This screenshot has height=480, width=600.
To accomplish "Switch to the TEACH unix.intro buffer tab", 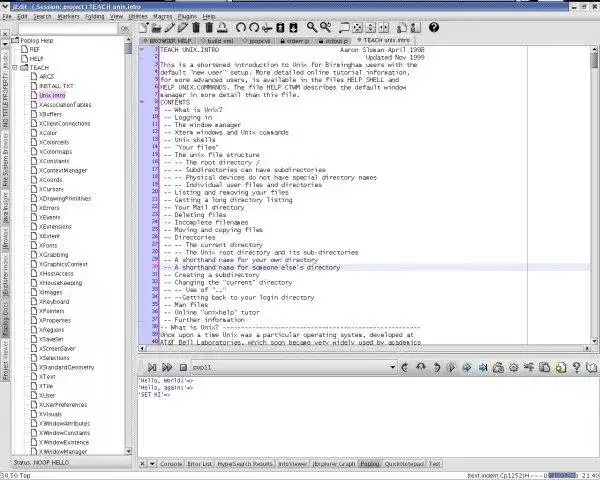I will pyautogui.click(x=384, y=40).
